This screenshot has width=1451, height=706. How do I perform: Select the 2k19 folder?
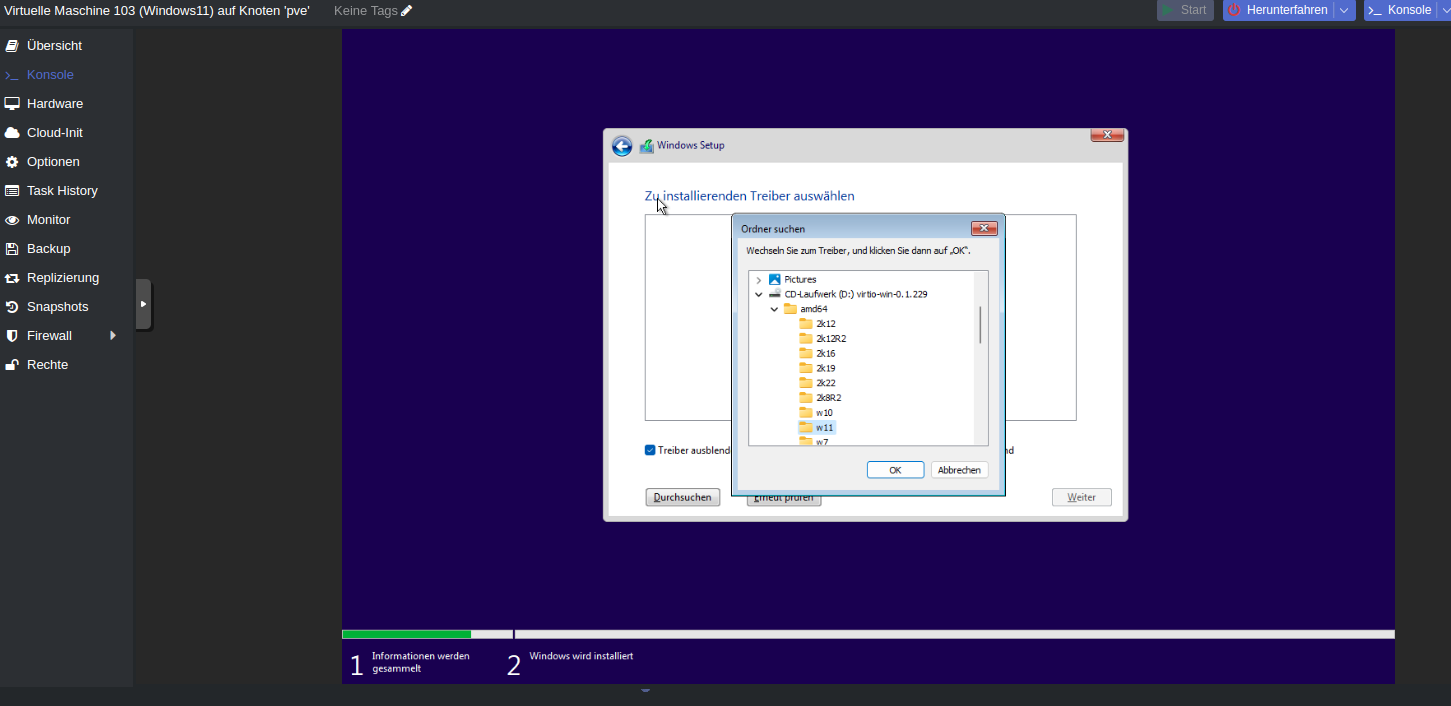pos(817,368)
